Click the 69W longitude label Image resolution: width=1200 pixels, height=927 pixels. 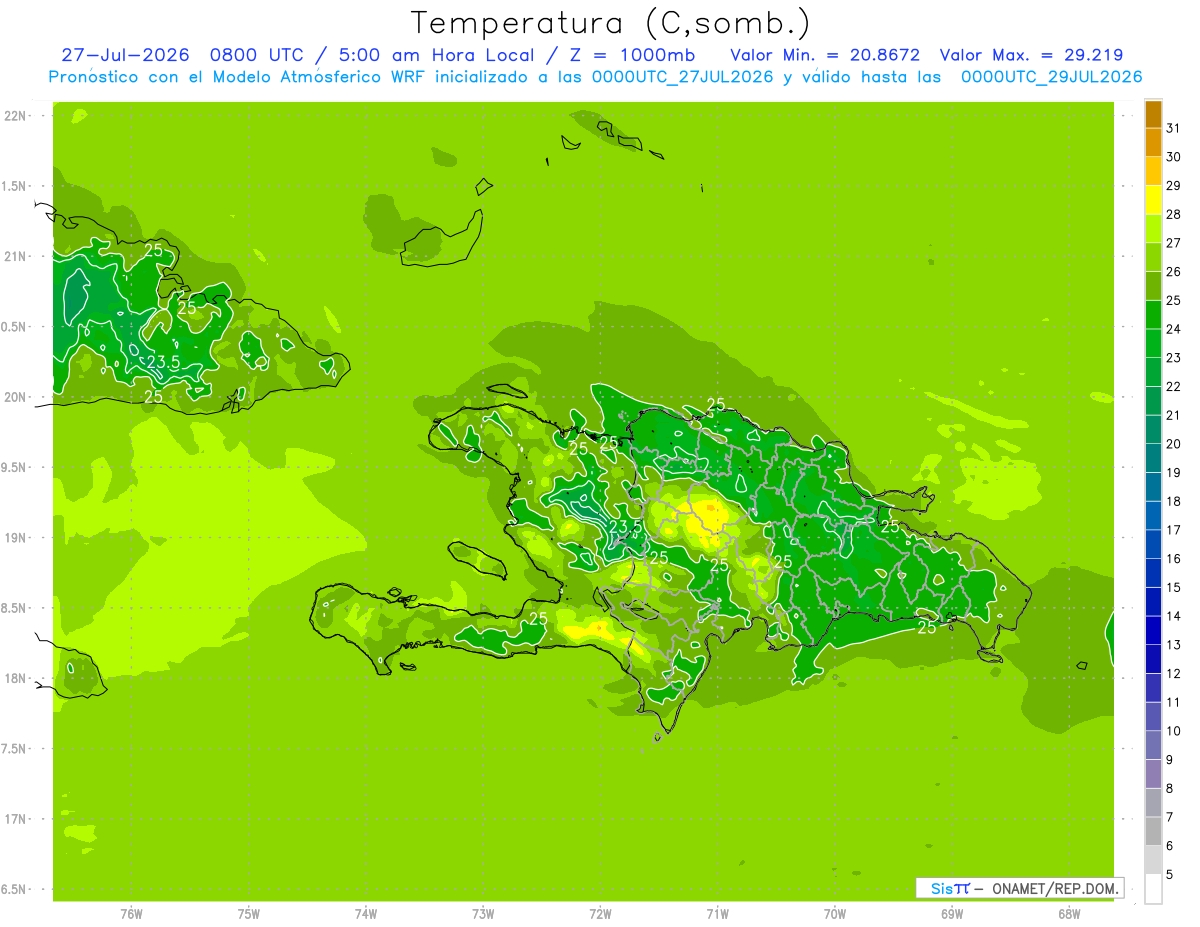click(952, 914)
